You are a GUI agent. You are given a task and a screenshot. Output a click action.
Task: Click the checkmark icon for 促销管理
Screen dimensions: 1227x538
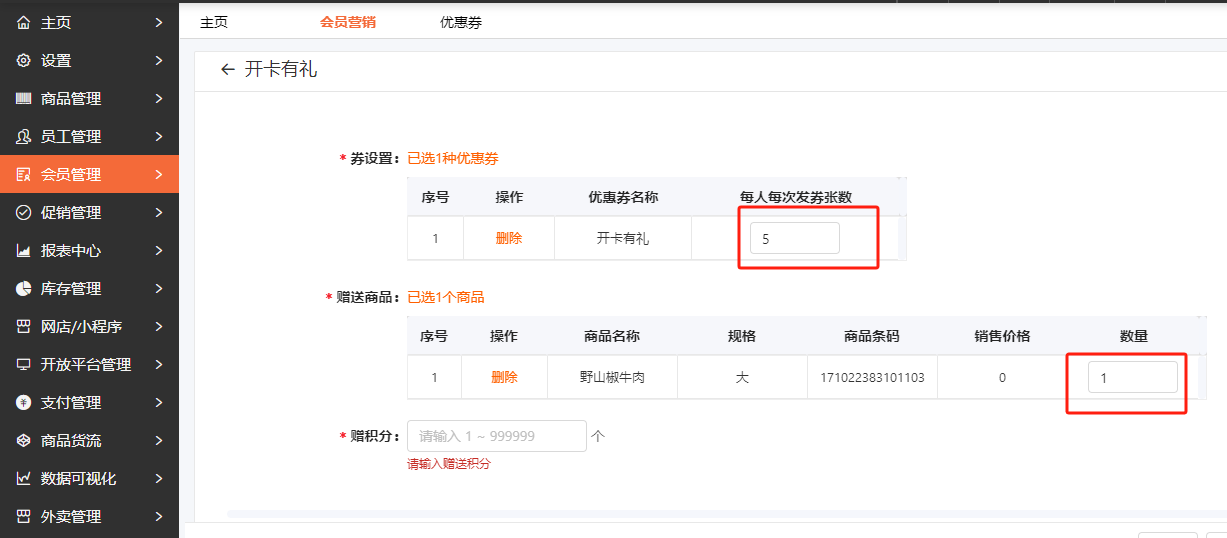(x=24, y=213)
